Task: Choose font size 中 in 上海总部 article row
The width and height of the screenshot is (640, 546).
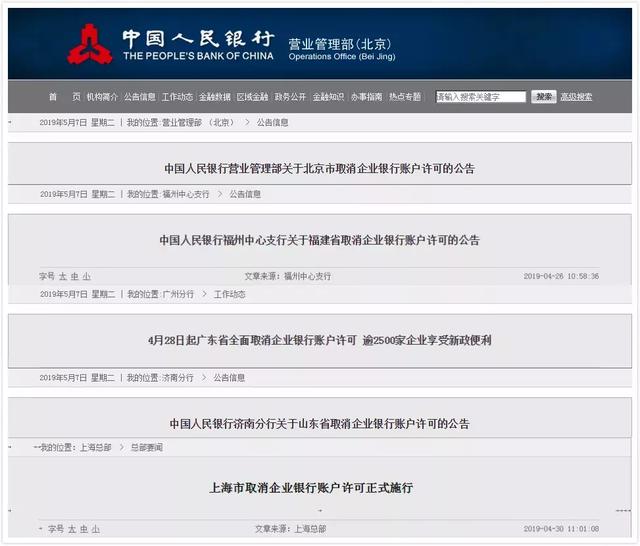Action: [84, 529]
